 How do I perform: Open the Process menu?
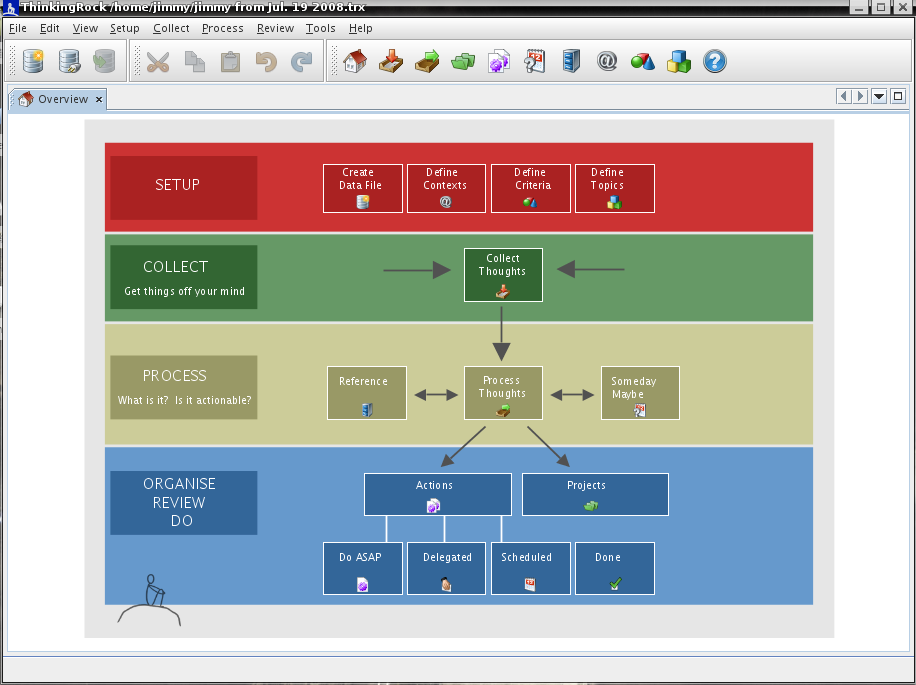pyautogui.click(x=223, y=28)
